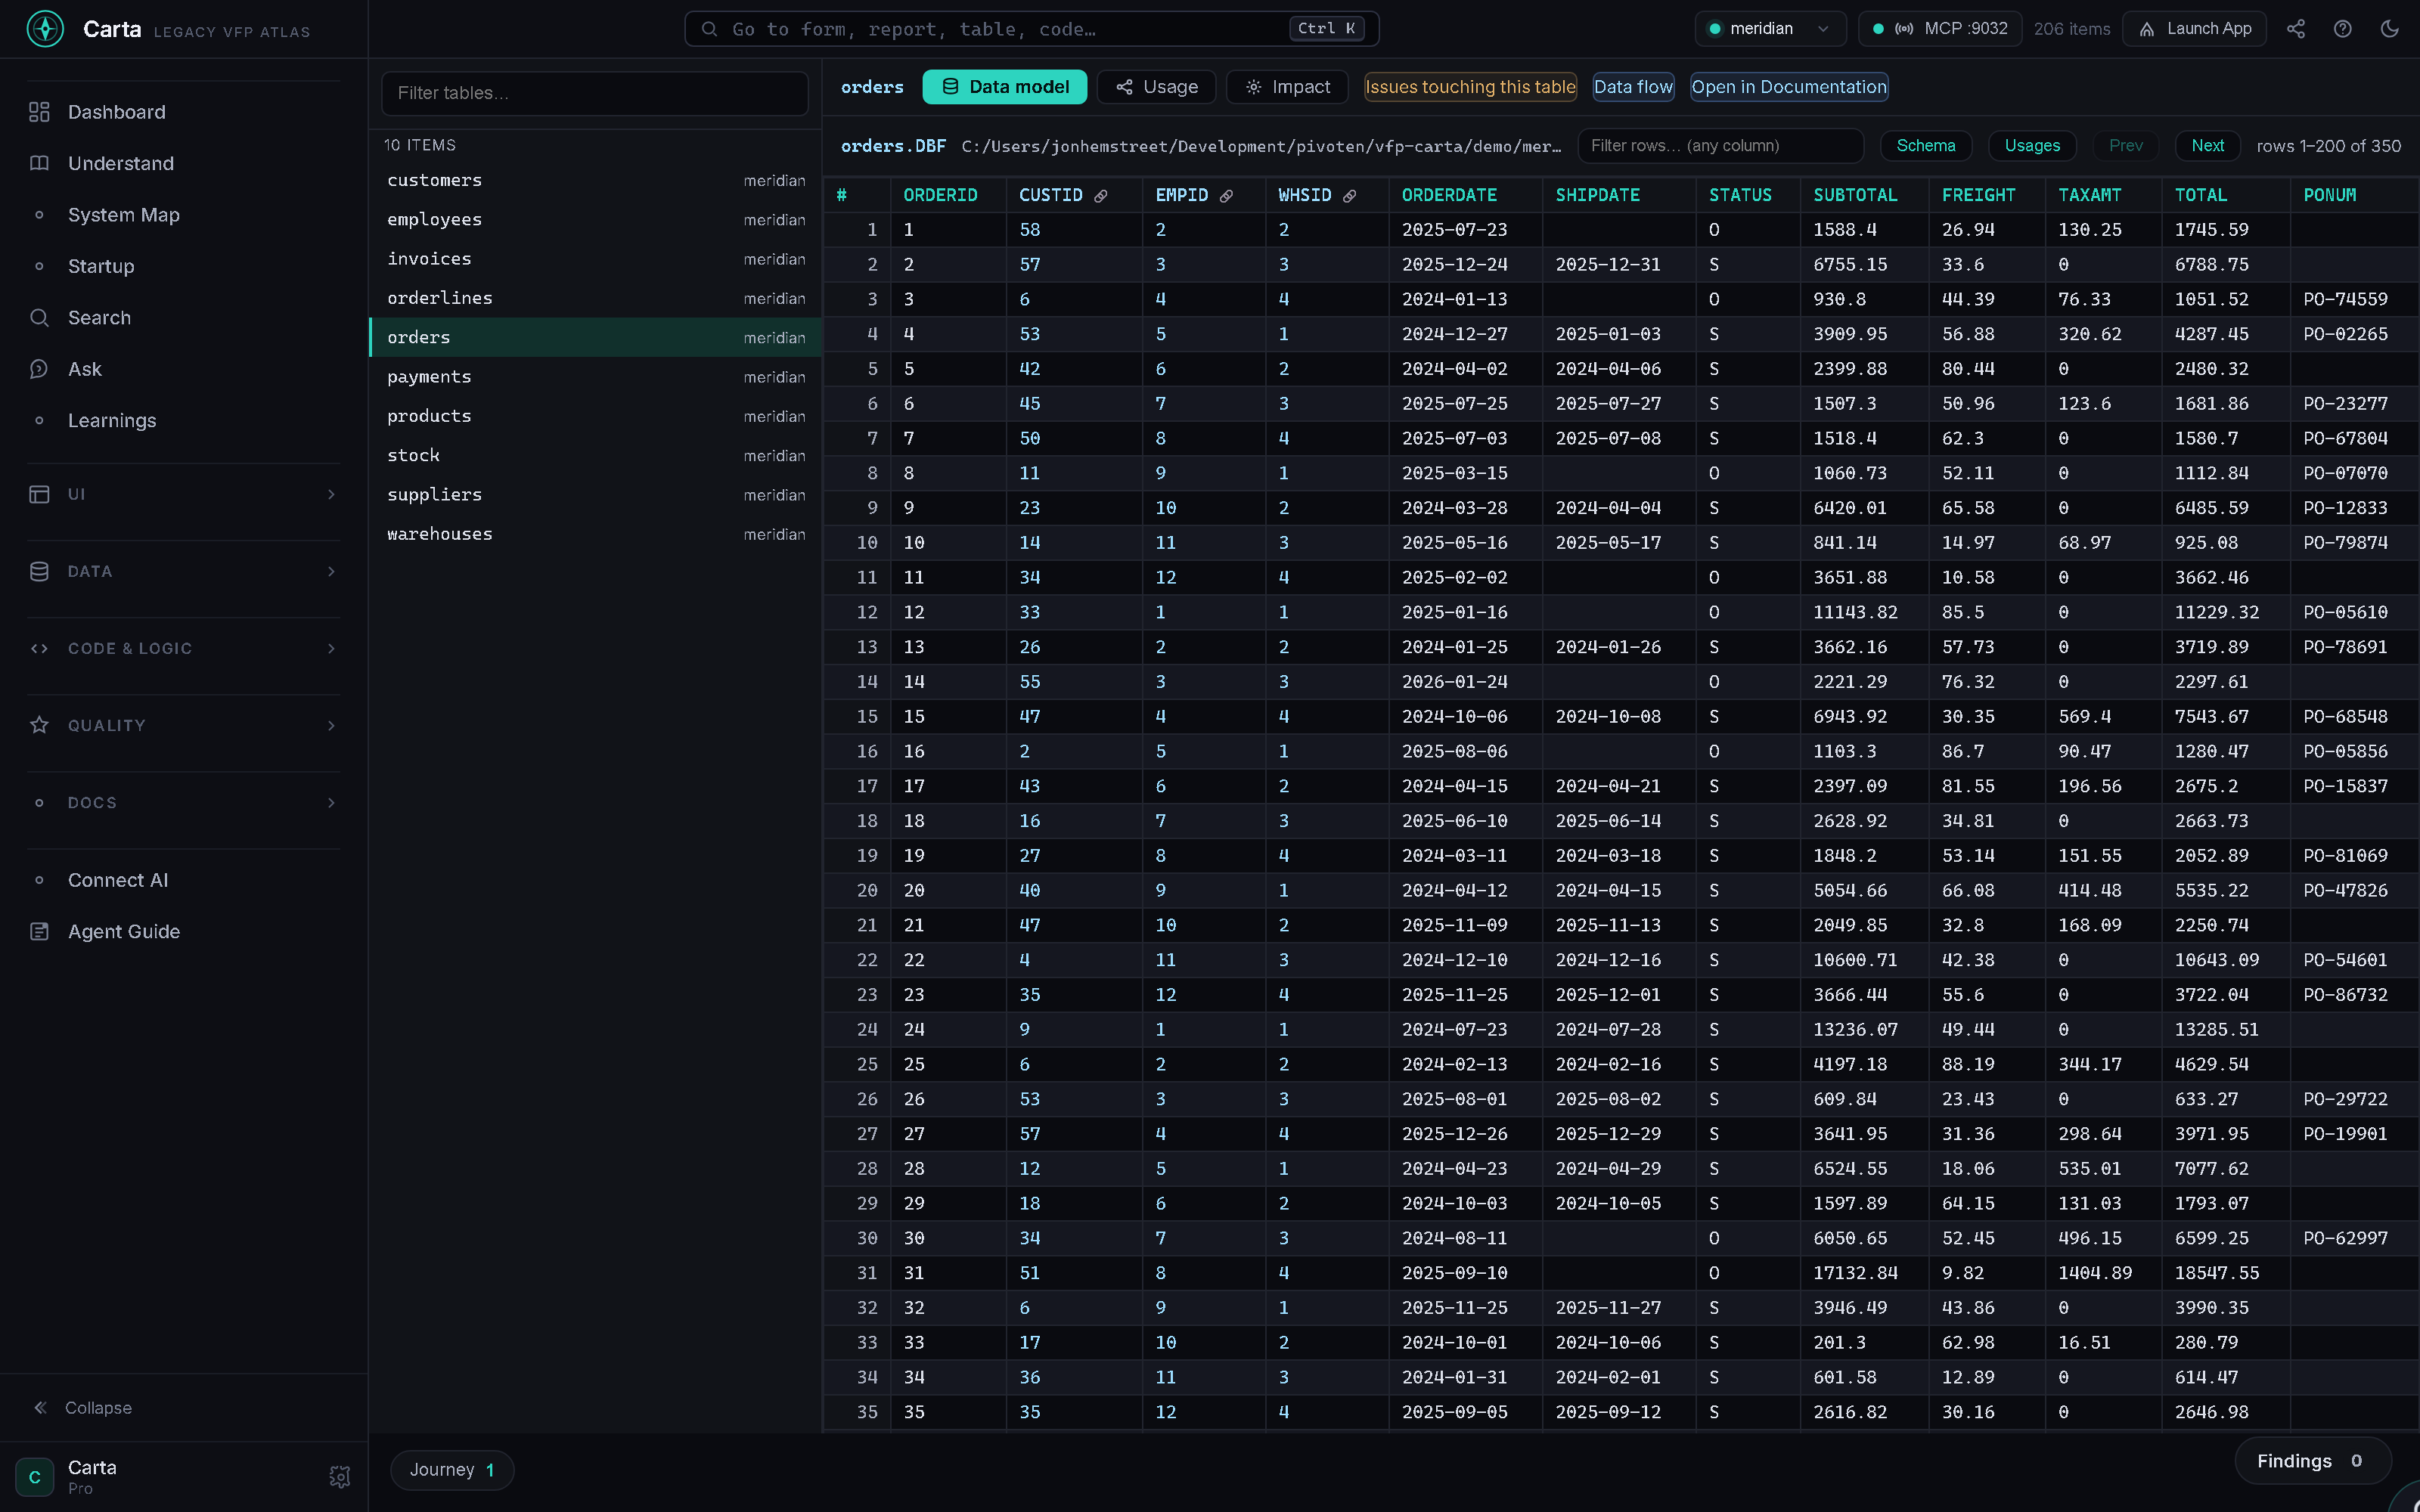Click the Usages button
2420x1512 pixels.
2032,146
